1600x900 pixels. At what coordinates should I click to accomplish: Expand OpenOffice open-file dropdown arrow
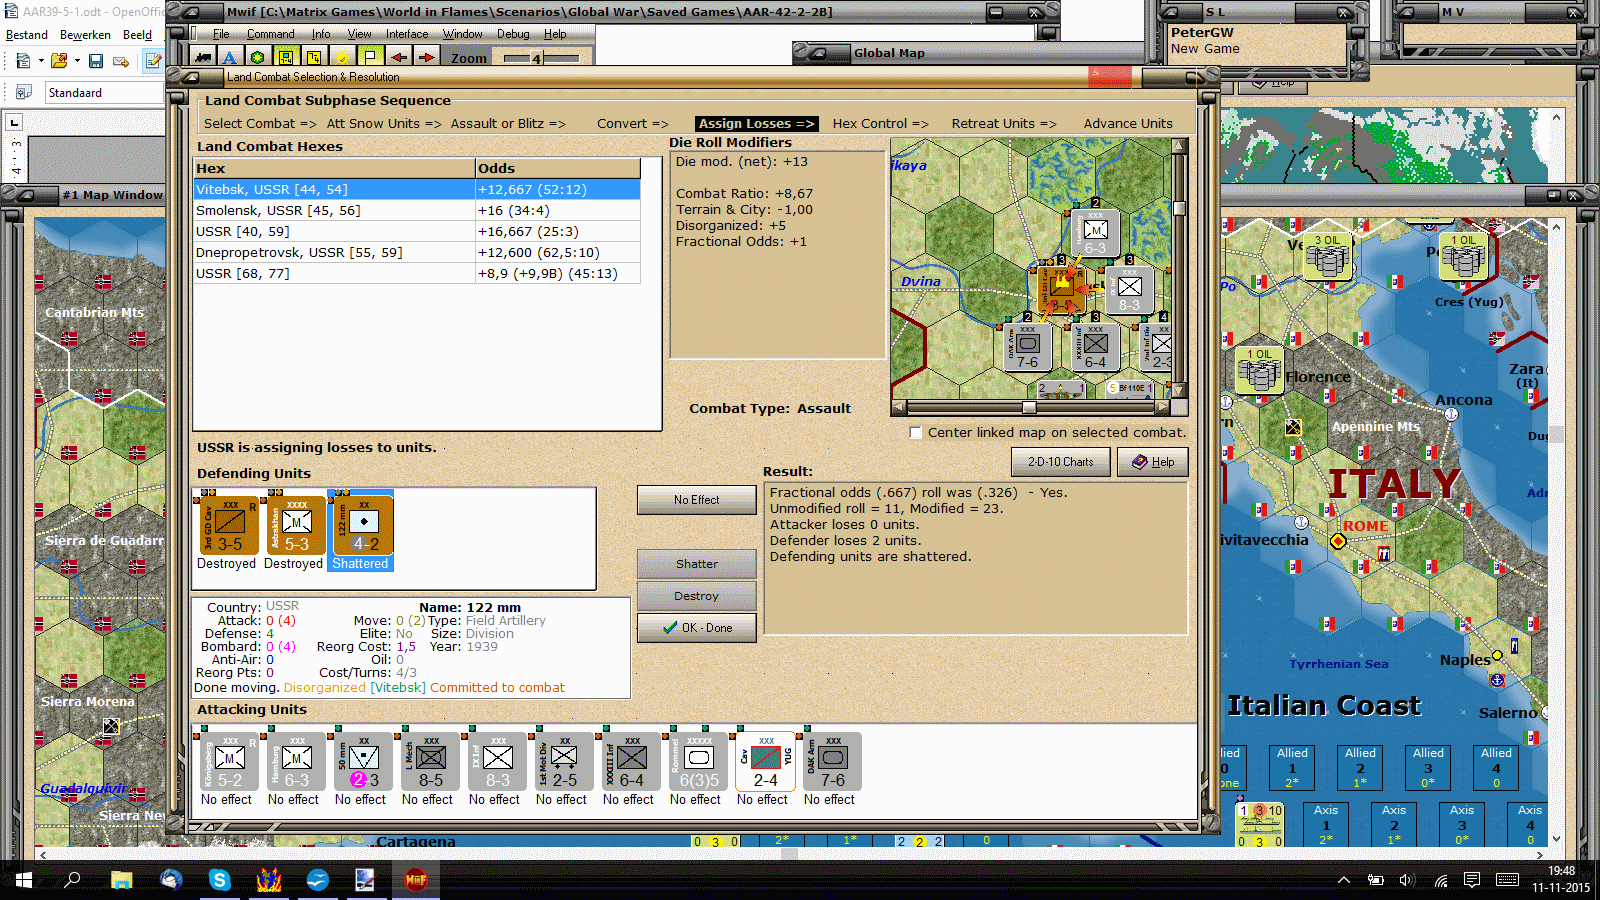tap(76, 61)
